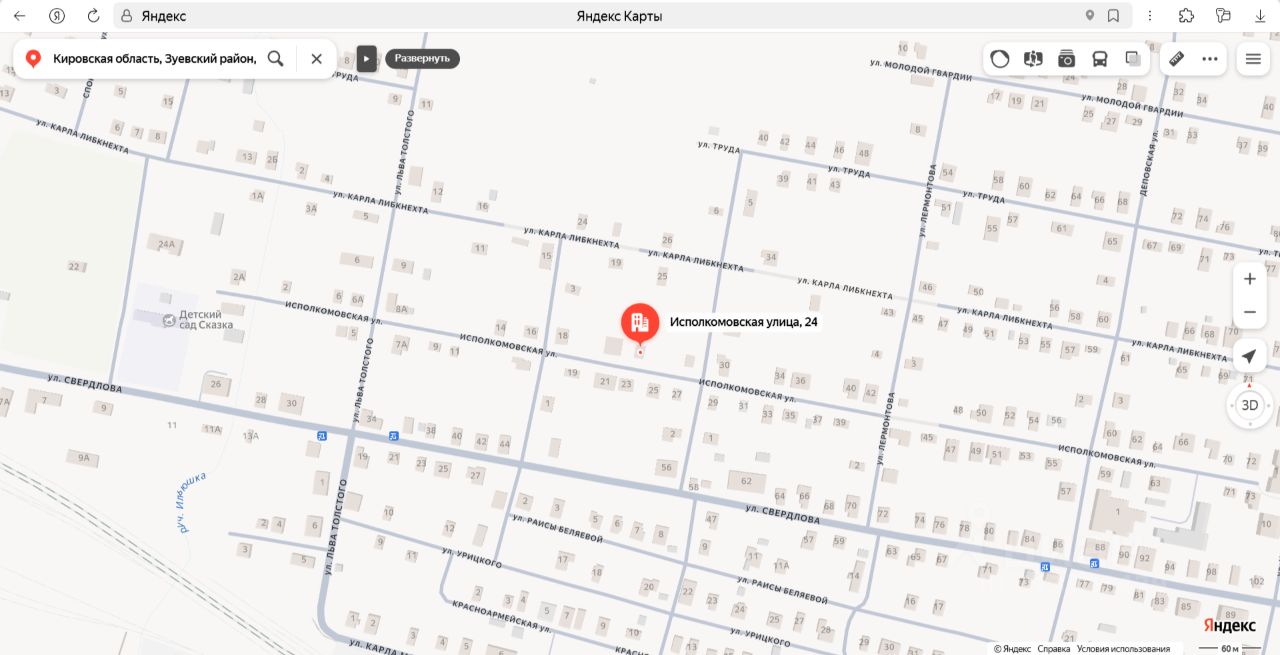Toggle public transport bus layer

1100,59
